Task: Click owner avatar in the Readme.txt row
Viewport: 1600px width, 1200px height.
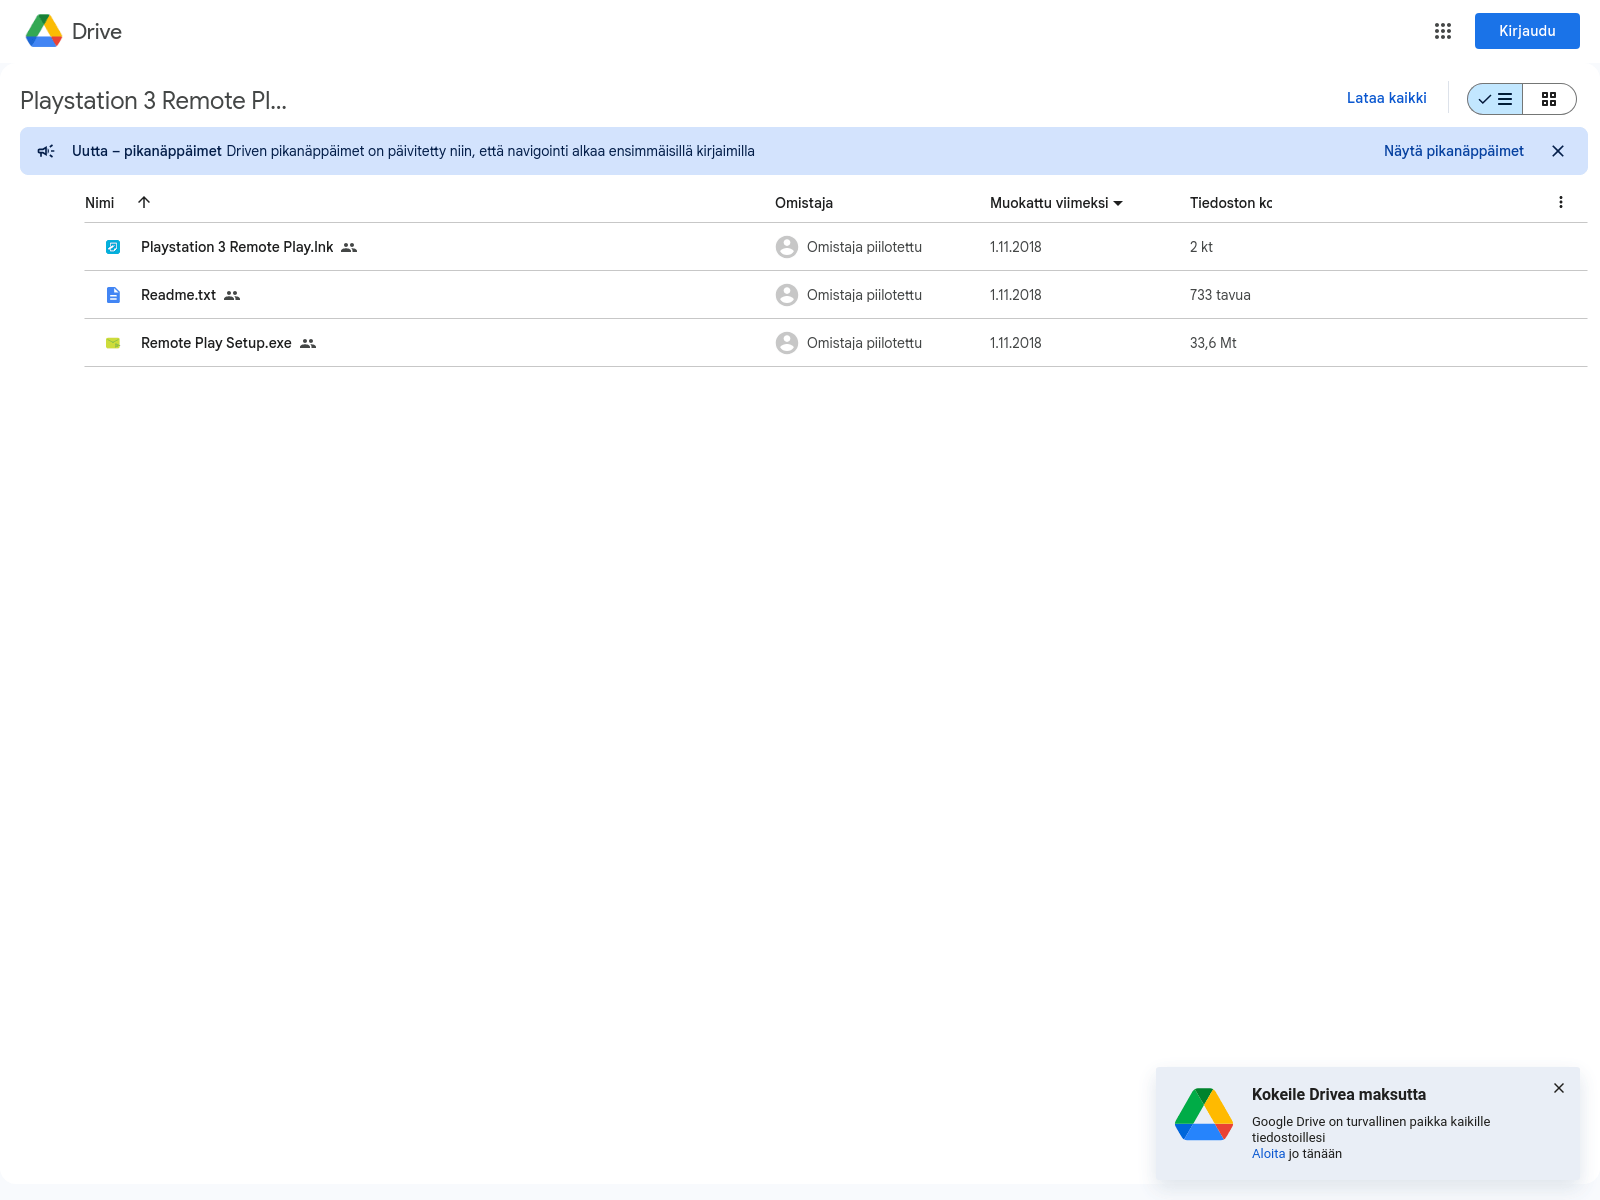Action: 787,295
